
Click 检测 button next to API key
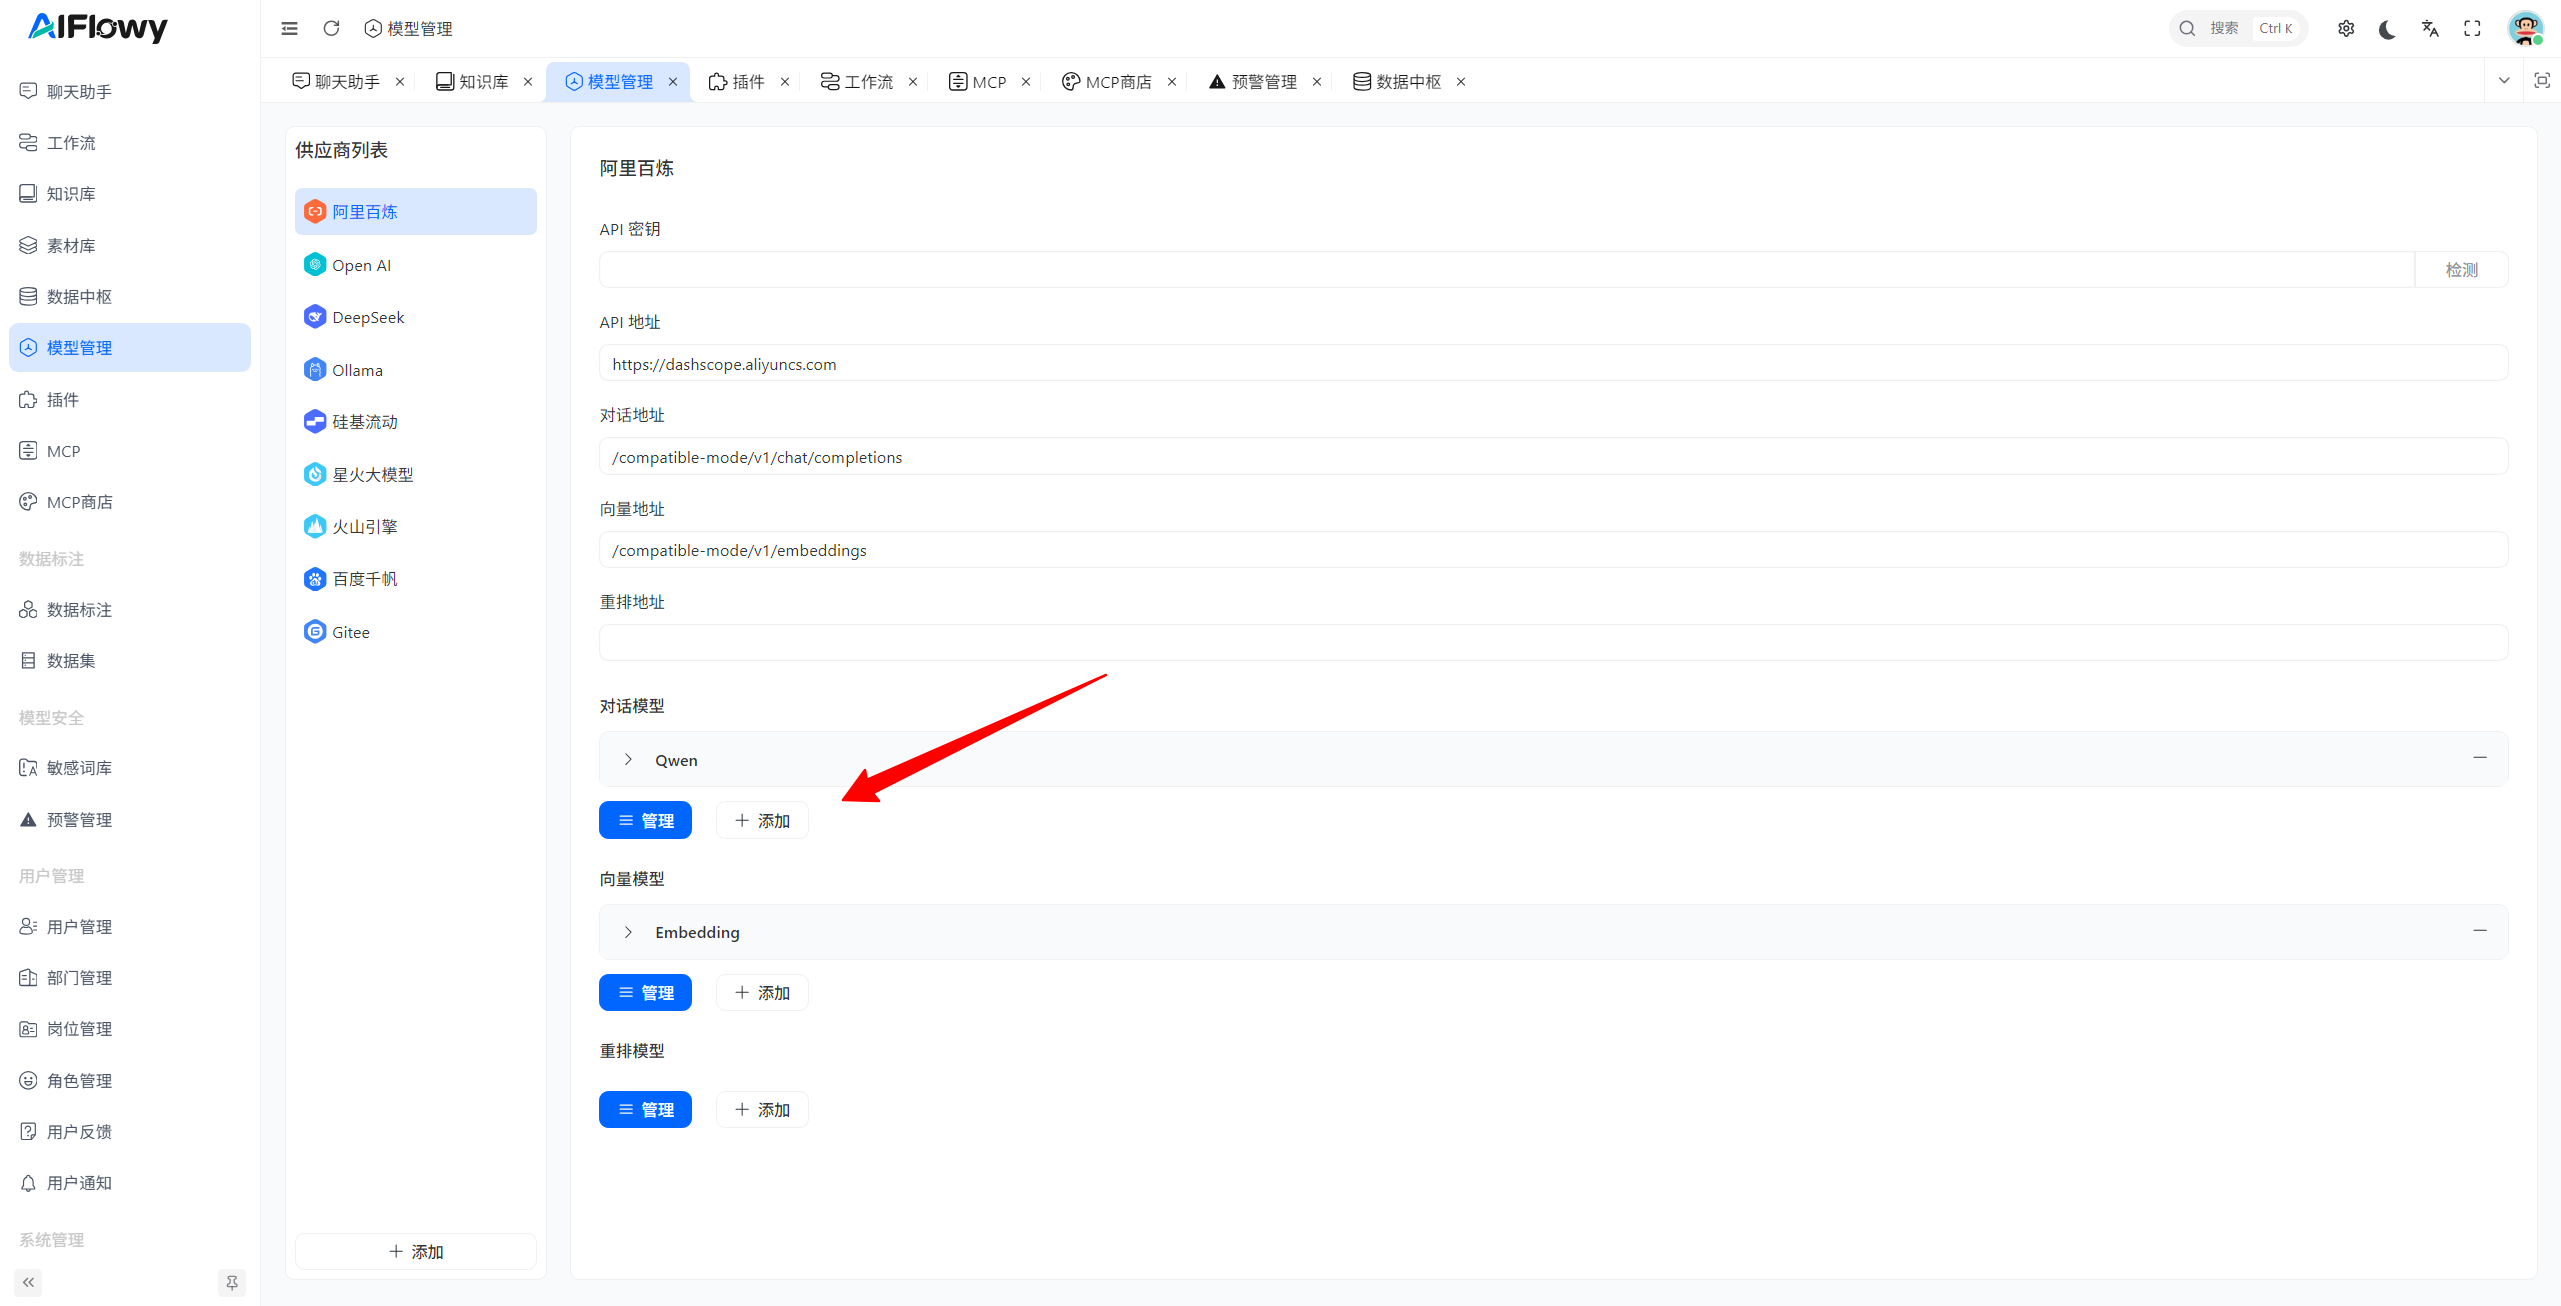tap(2461, 270)
